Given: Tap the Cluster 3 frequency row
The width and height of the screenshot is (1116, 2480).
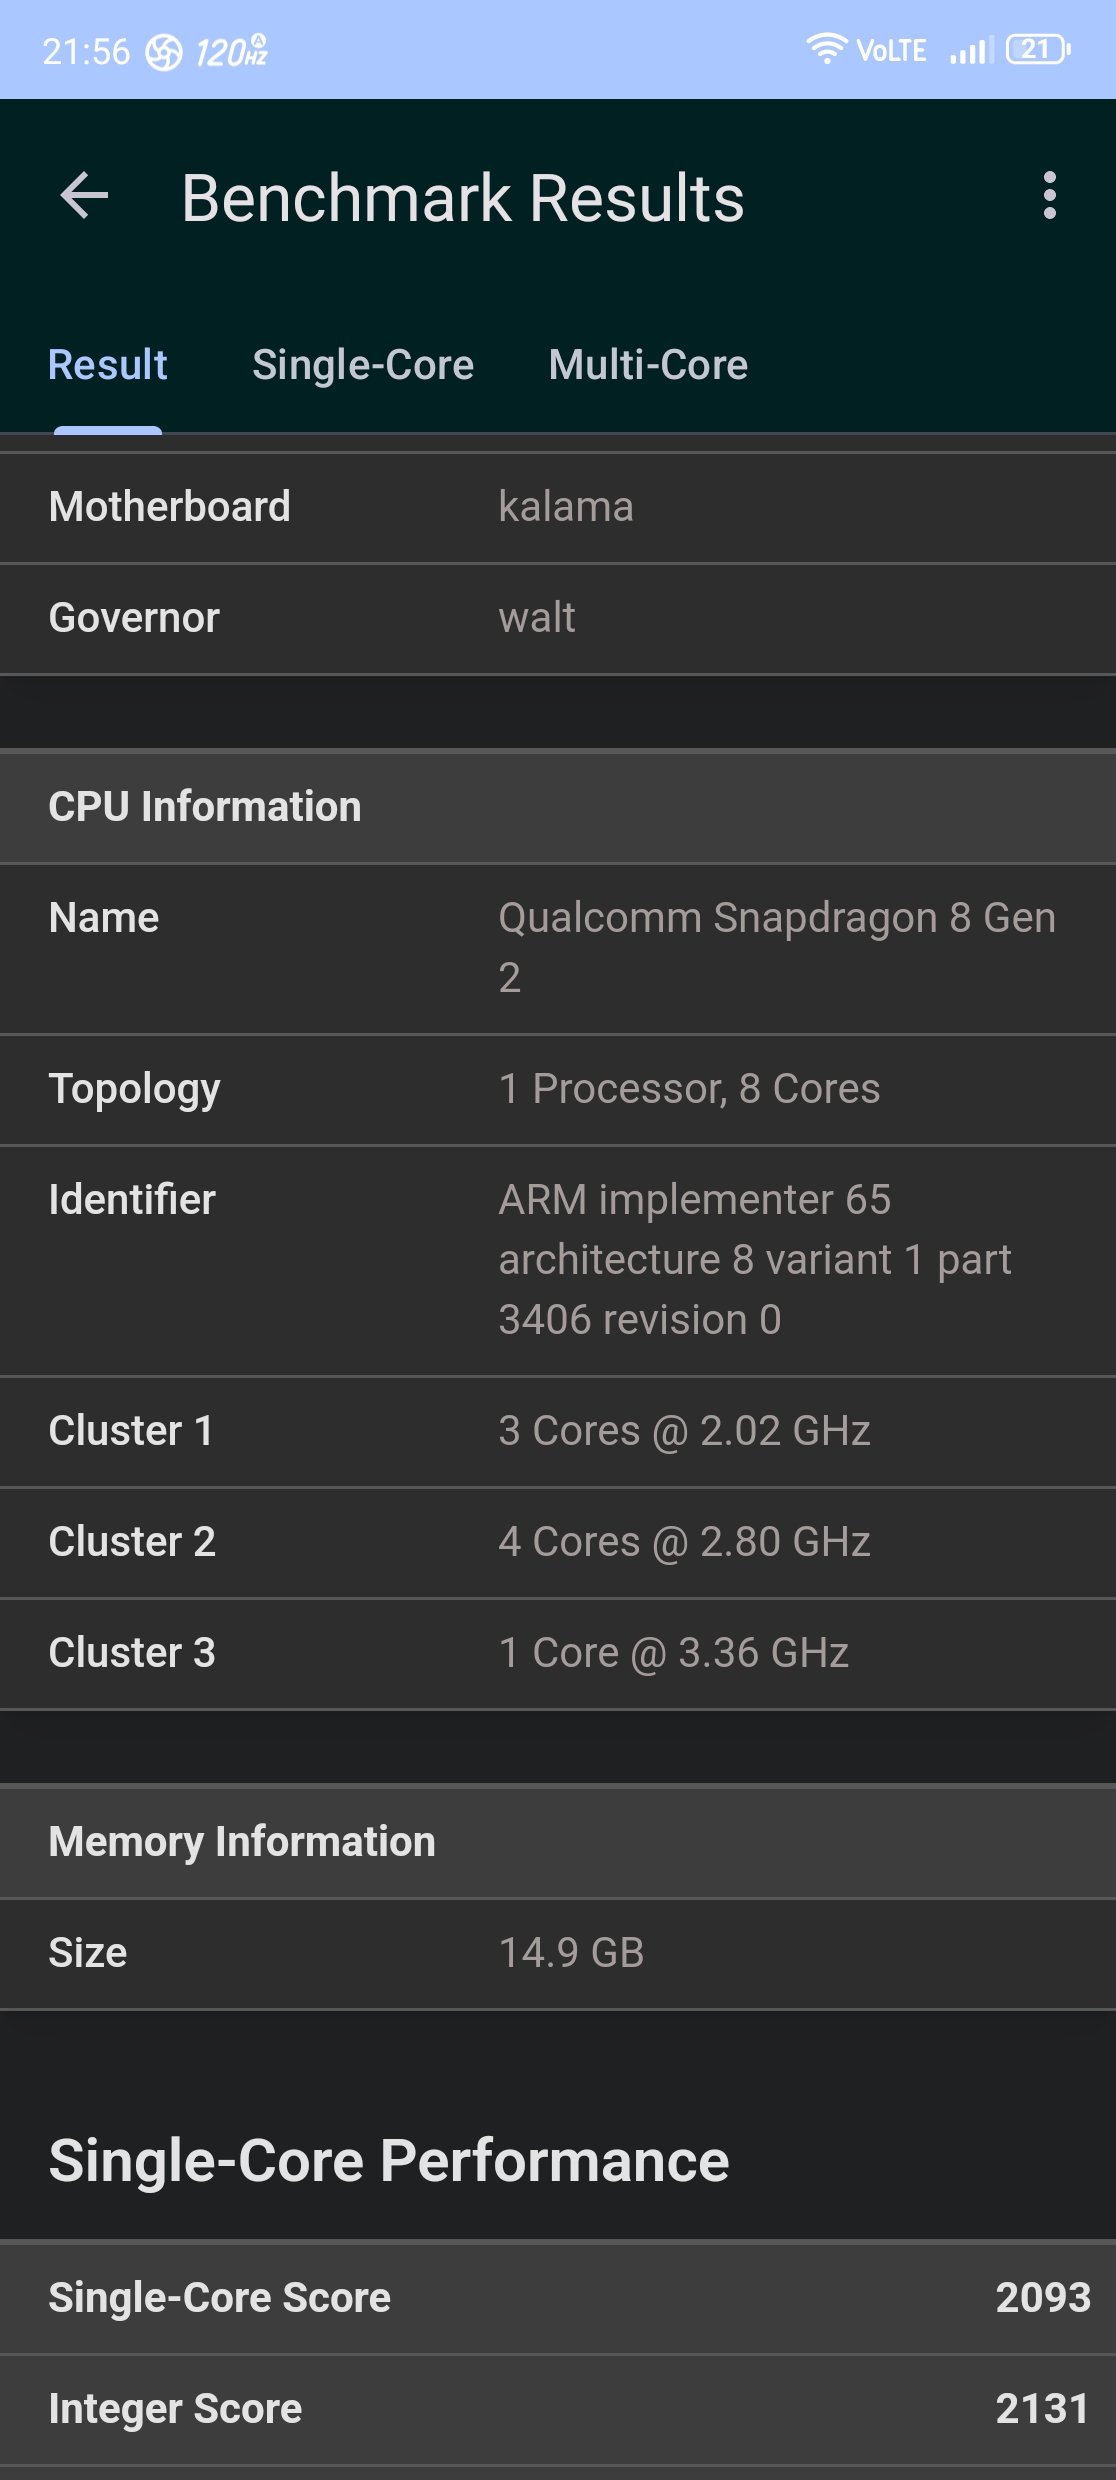Looking at the screenshot, I should (558, 1653).
